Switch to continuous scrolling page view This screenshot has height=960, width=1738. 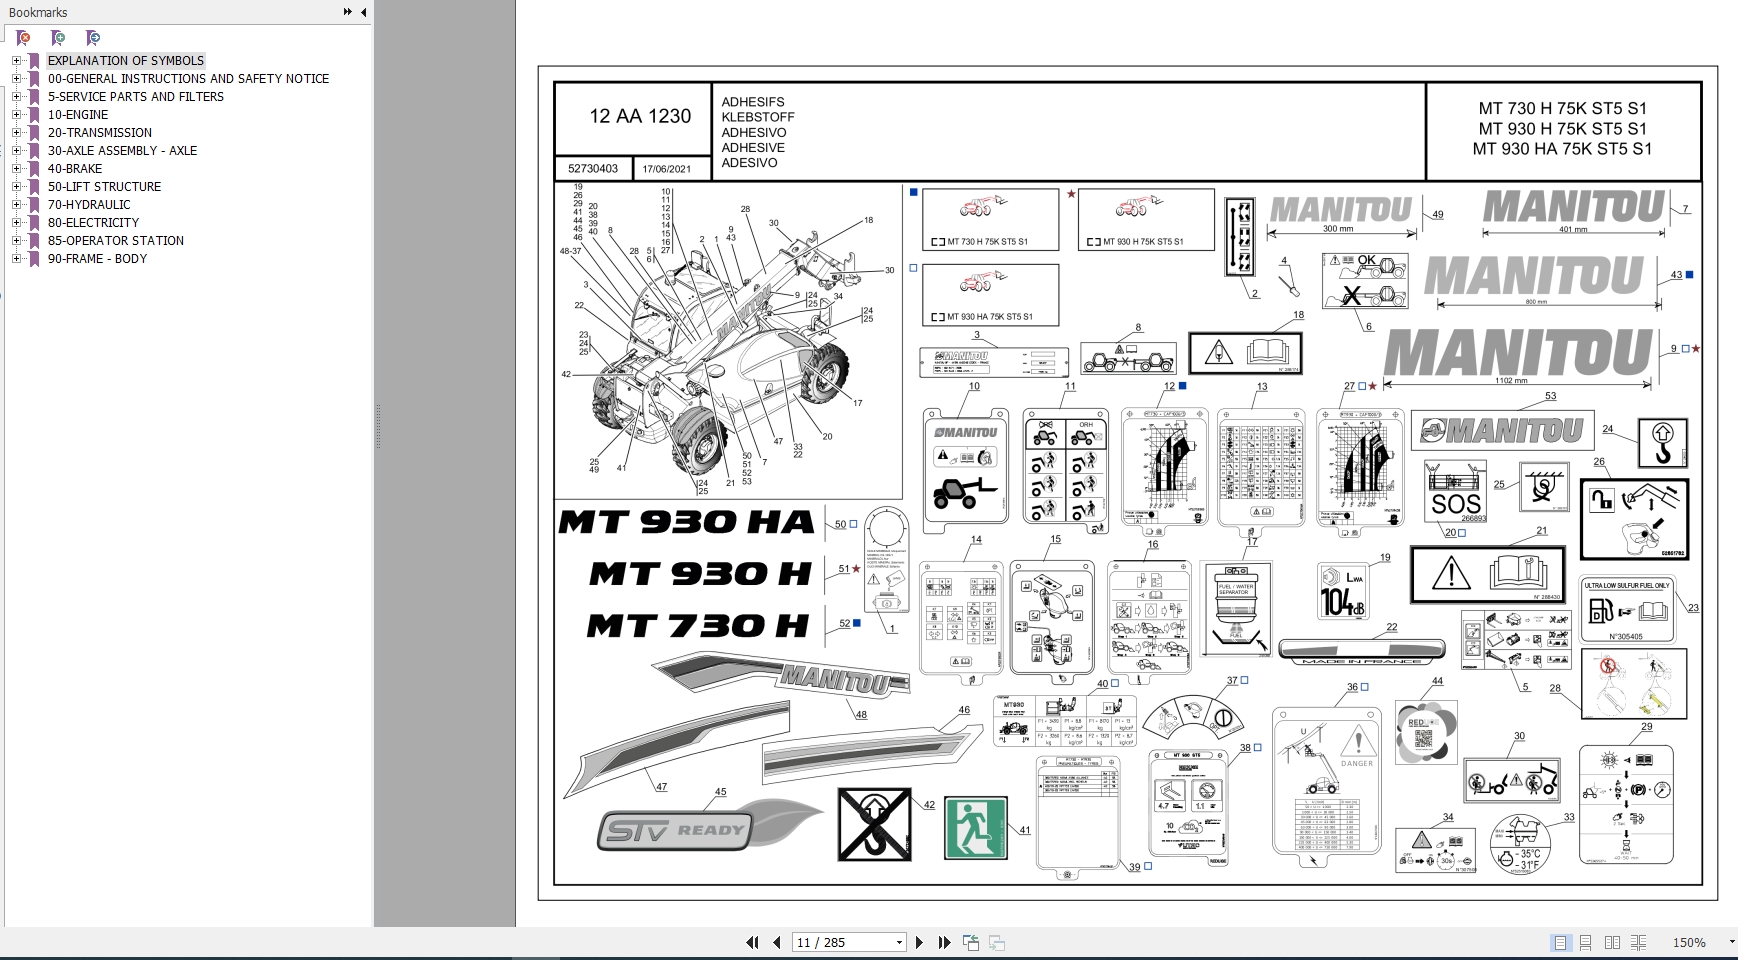(x=1586, y=942)
